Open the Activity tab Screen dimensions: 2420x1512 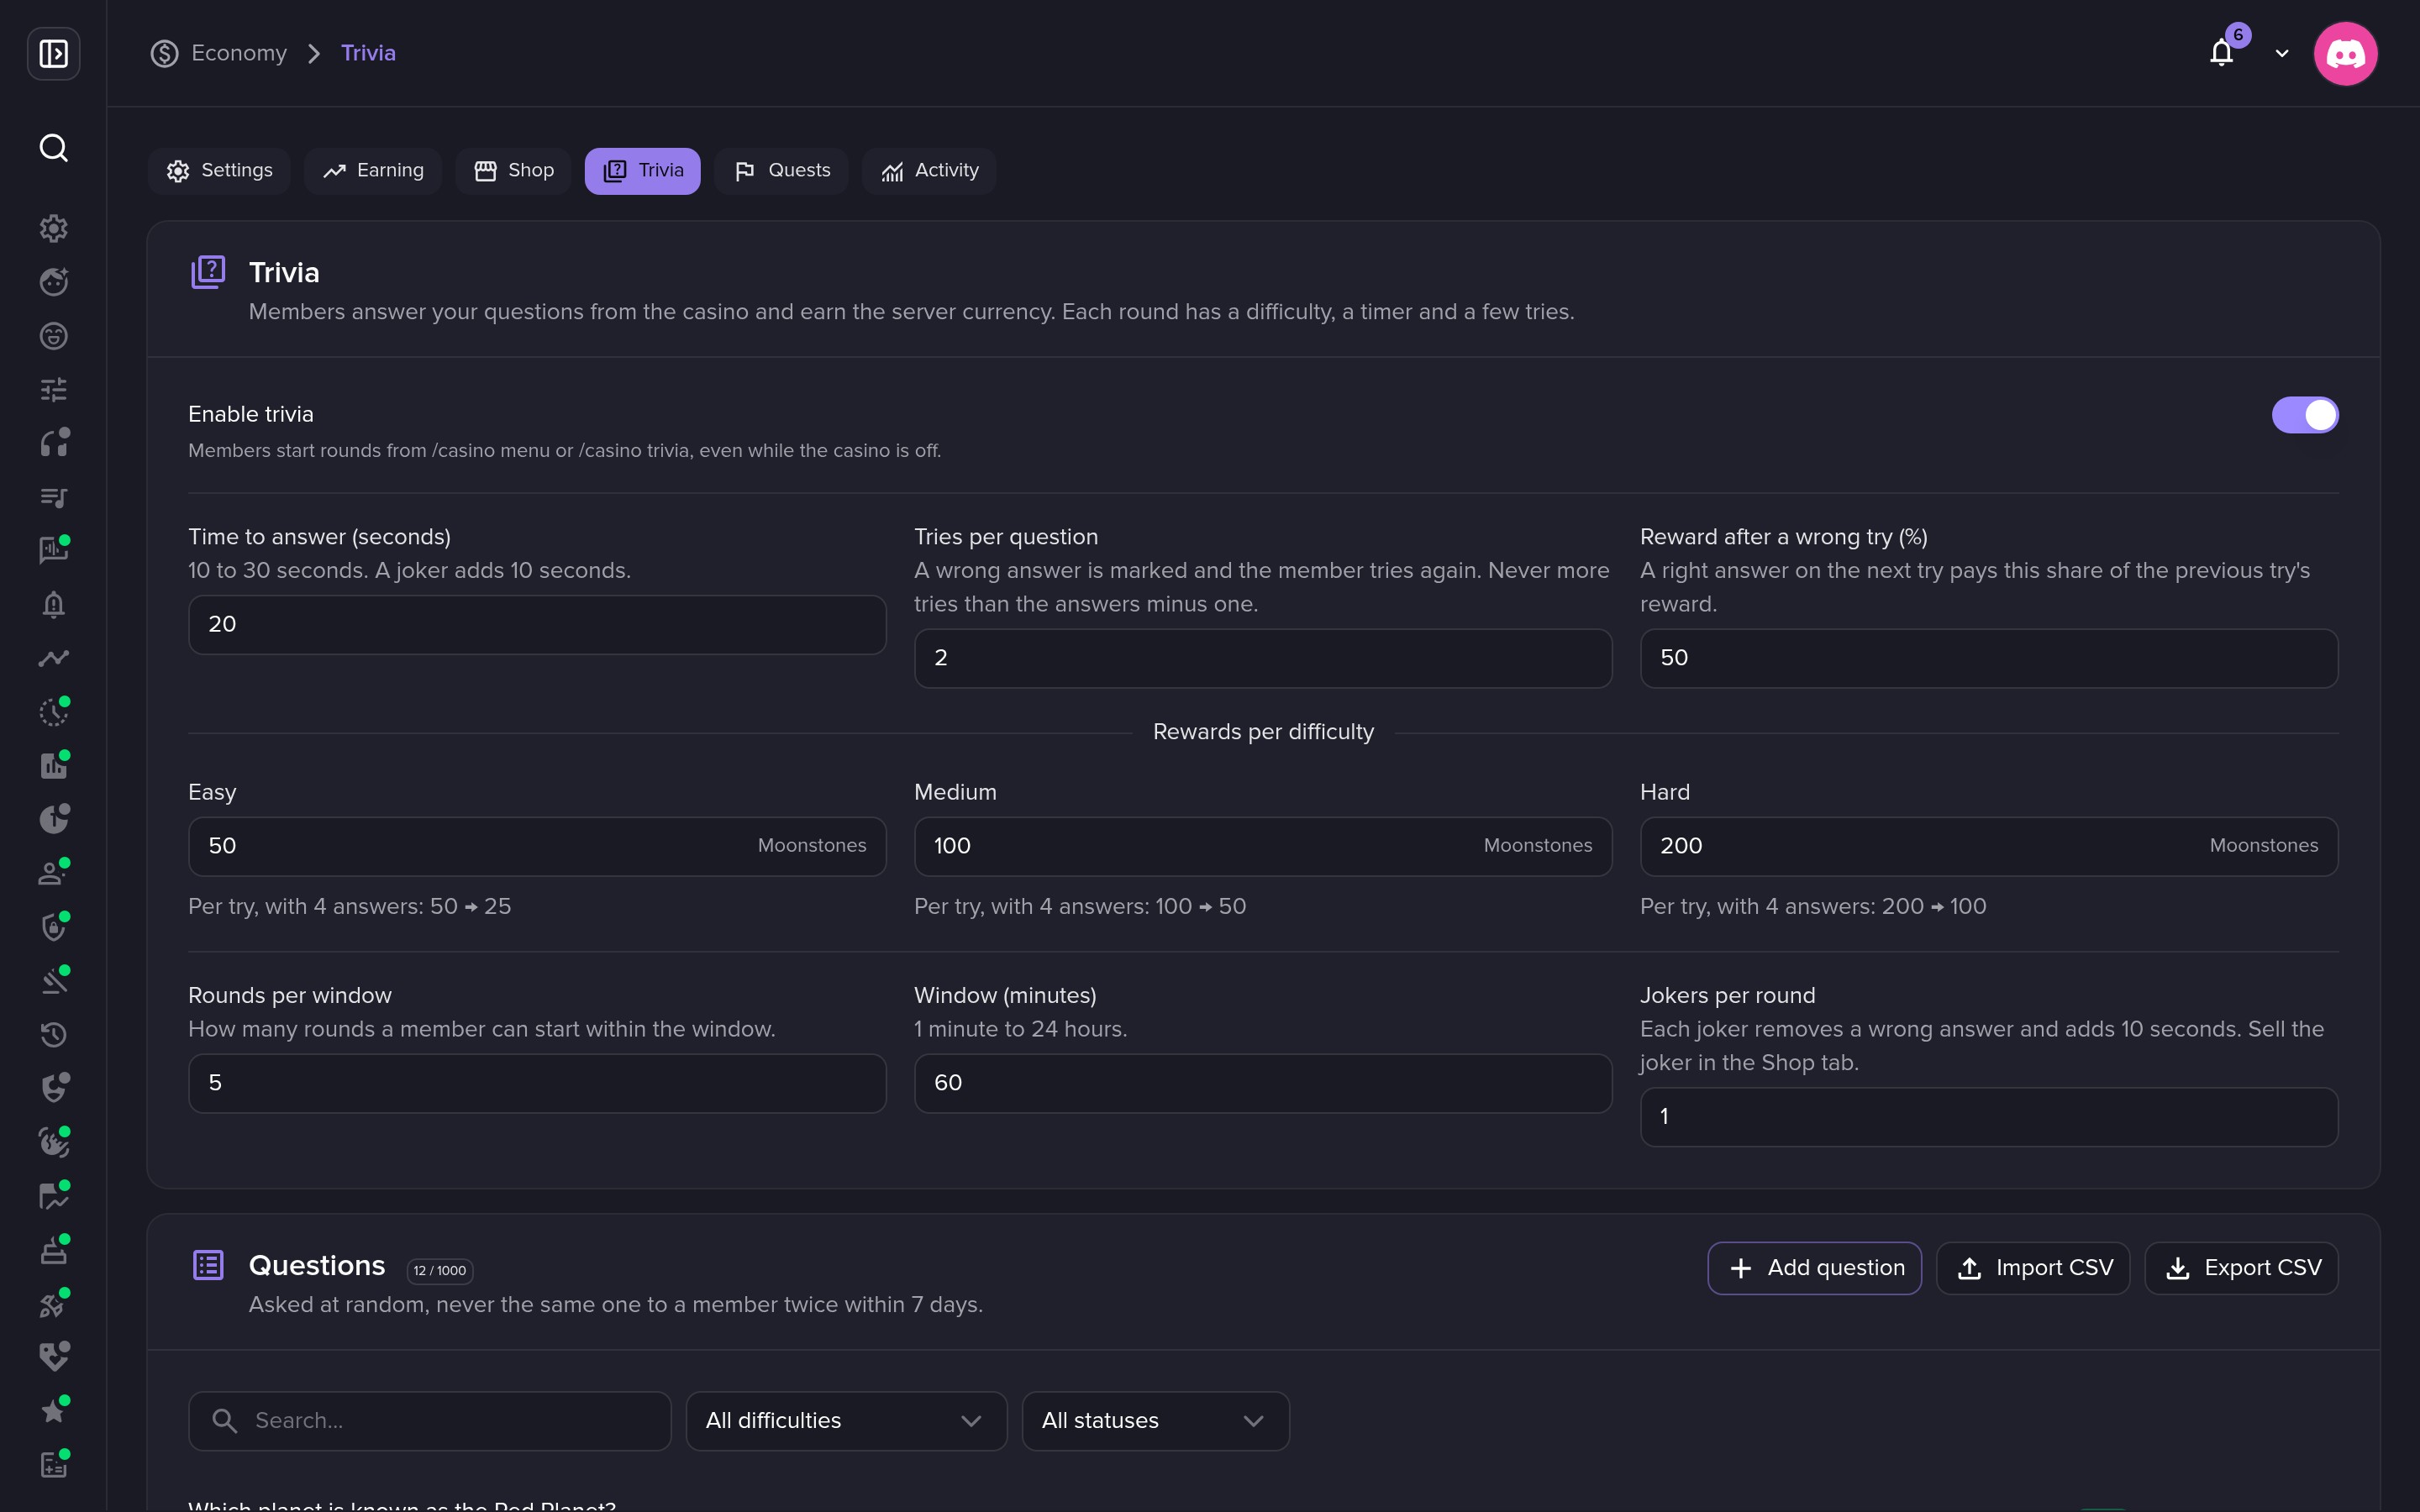click(929, 171)
